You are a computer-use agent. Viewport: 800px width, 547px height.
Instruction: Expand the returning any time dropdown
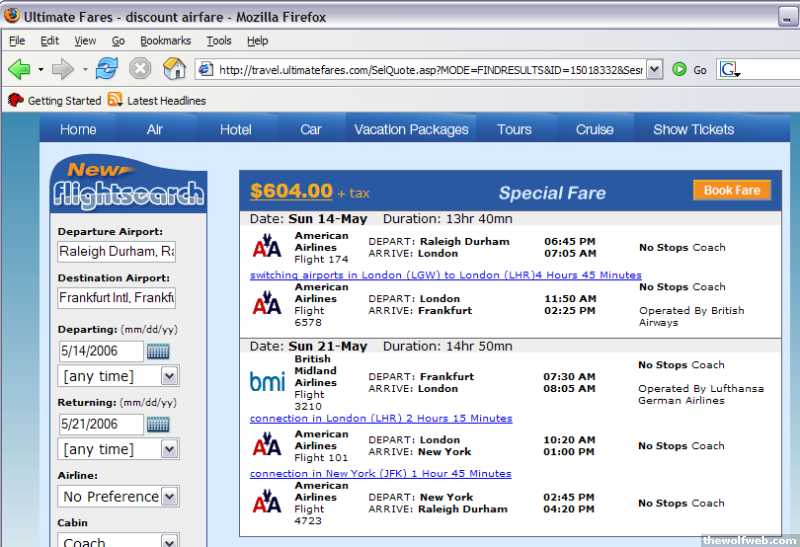(169, 449)
